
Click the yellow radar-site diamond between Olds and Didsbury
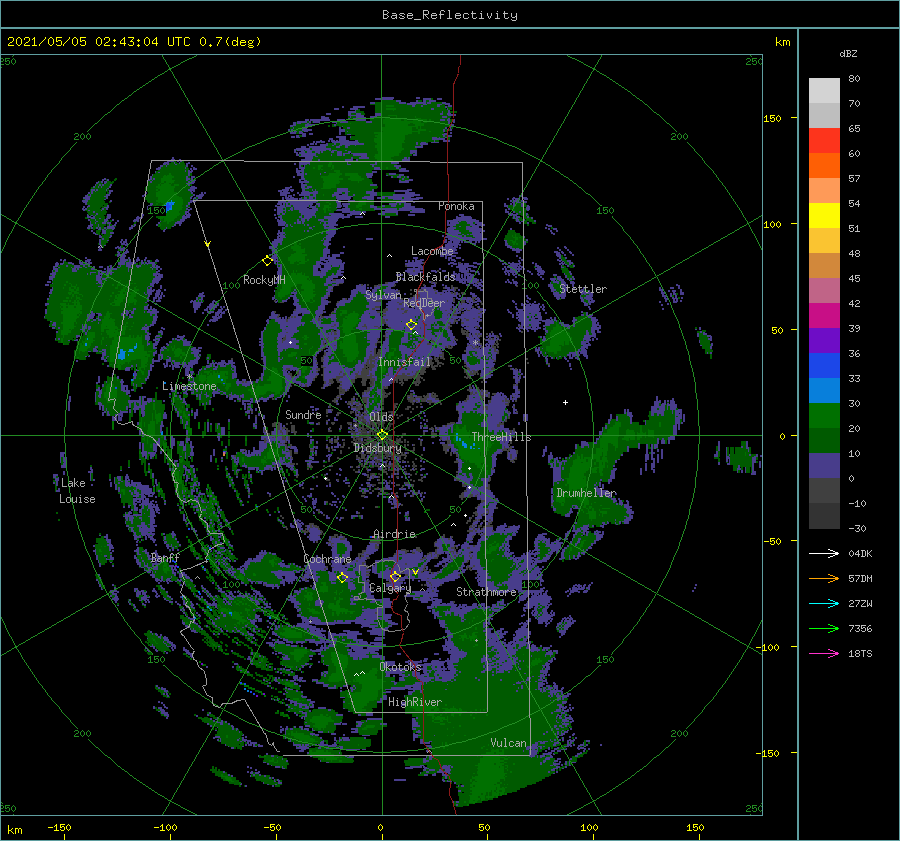[382, 435]
